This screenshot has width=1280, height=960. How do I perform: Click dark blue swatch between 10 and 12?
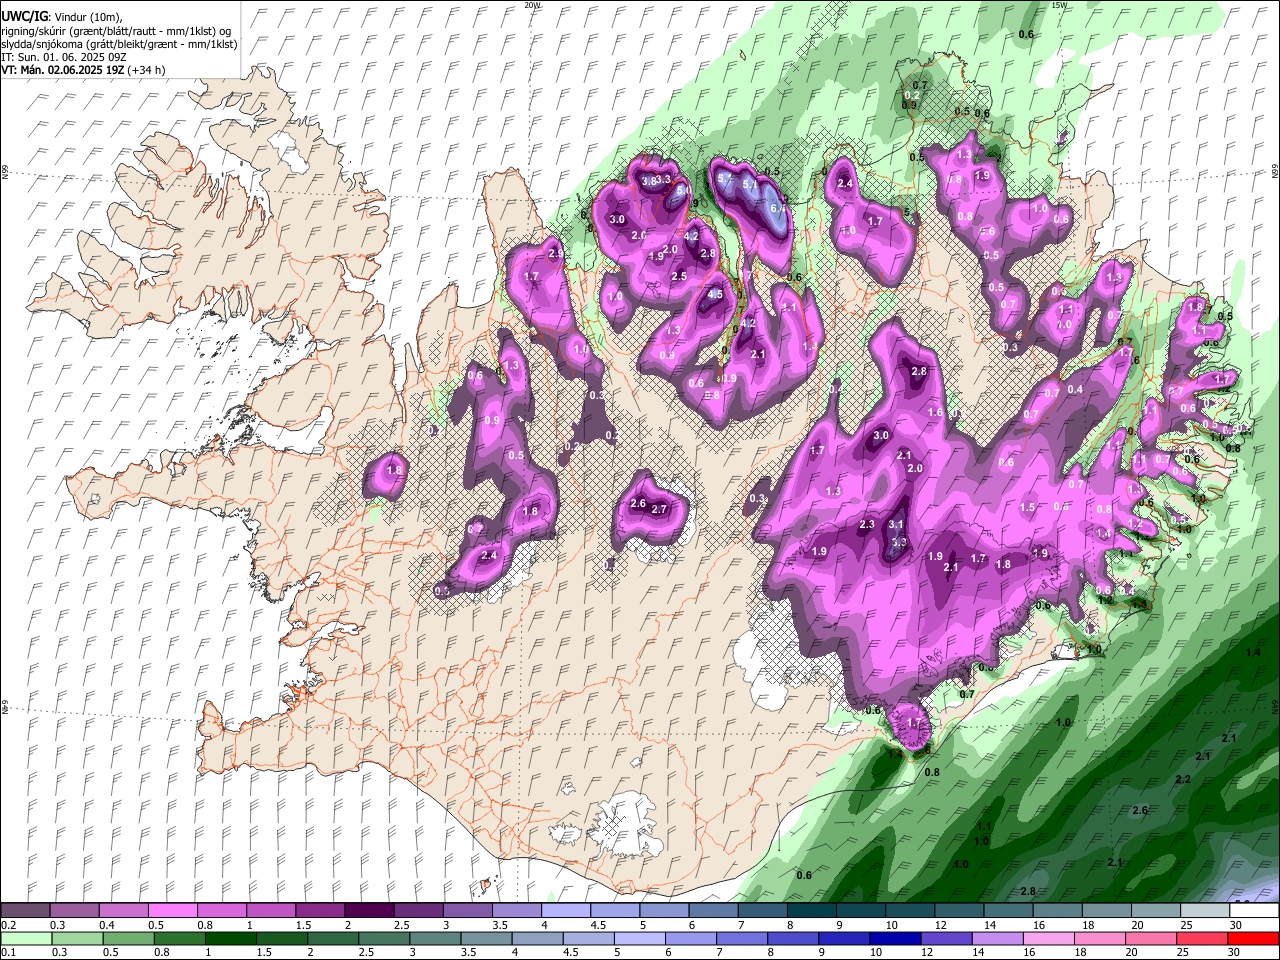pos(893,938)
